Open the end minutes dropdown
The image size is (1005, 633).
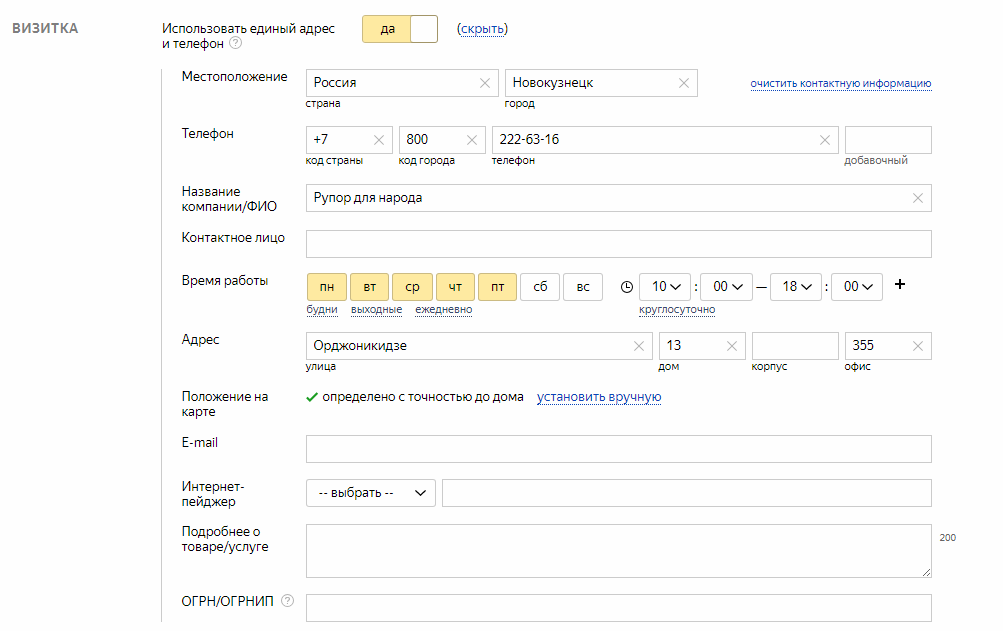tap(857, 287)
